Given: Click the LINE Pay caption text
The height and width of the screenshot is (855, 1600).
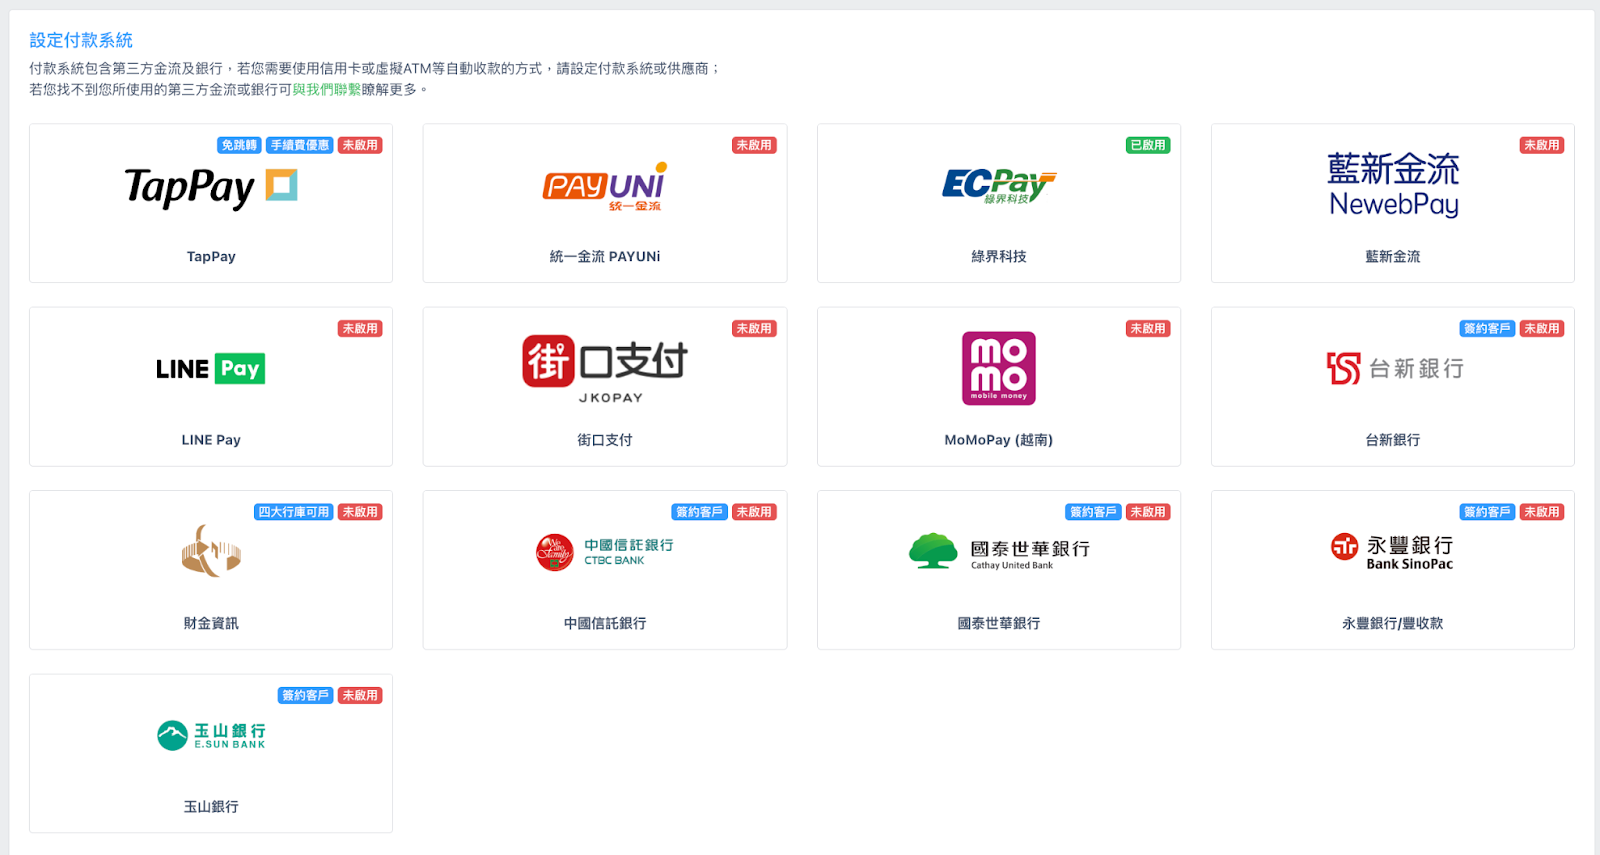Looking at the screenshot, I should coord(211,440).
